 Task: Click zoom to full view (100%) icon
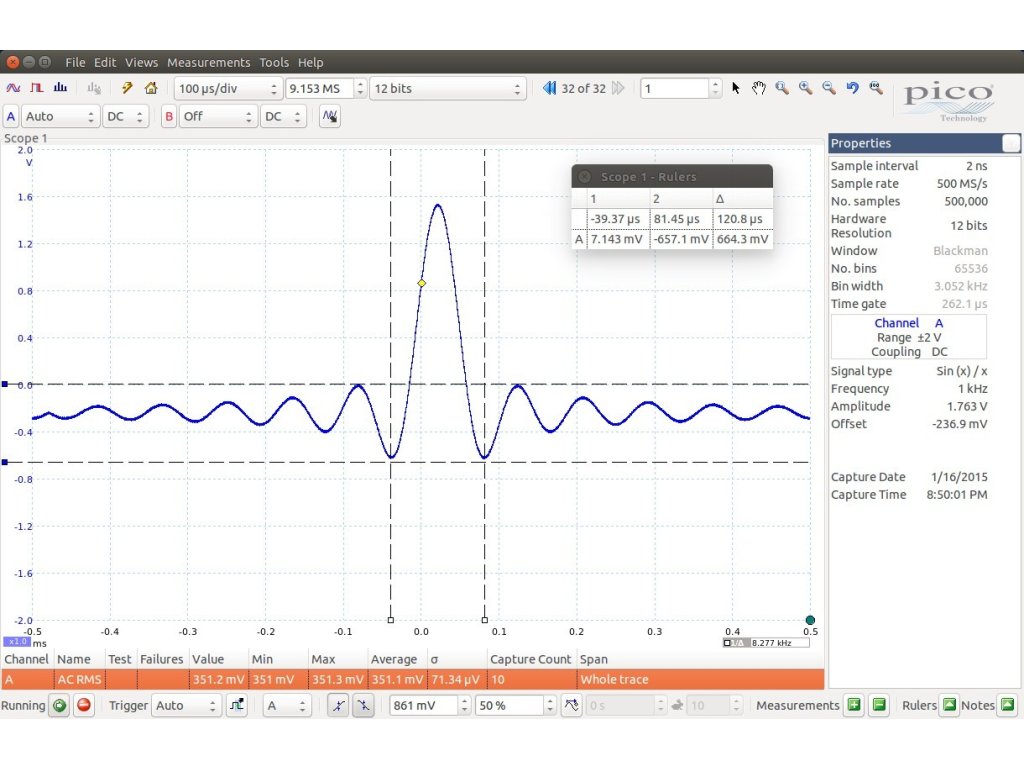[x=876, y=88]
